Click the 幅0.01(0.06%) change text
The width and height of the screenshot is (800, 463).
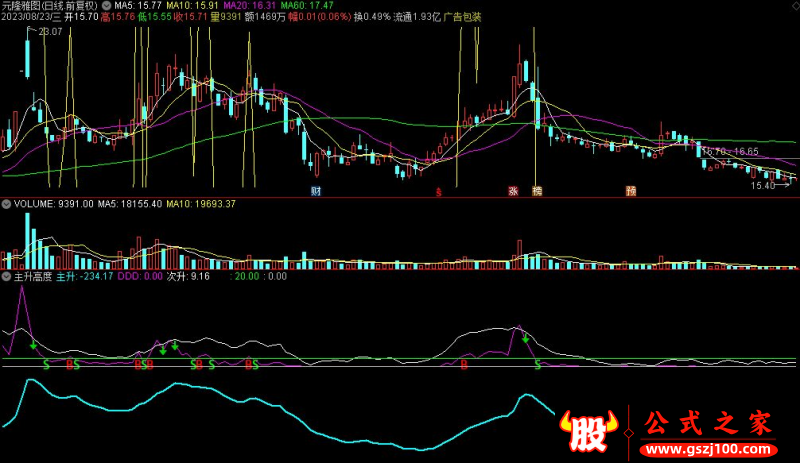point(319,17)
